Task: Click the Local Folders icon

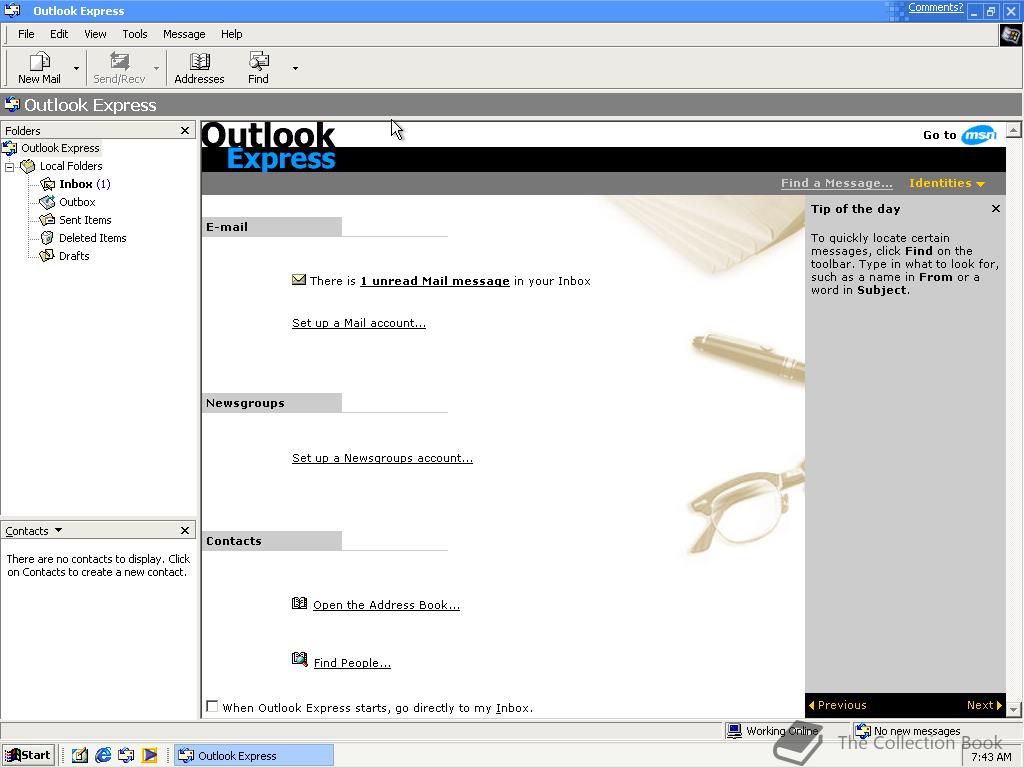Action: (x=27, y=166)
